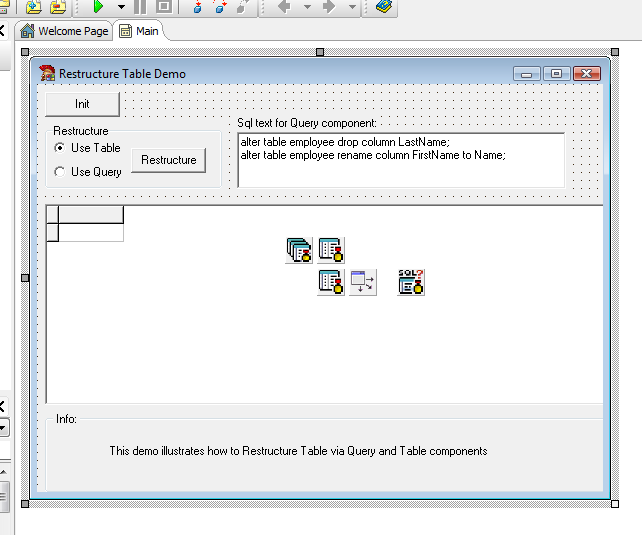Image resolution: width=642 pixels, height=535 pixels.
Task: Open the dropdown arrow beside Run
Action: point(120,6)
